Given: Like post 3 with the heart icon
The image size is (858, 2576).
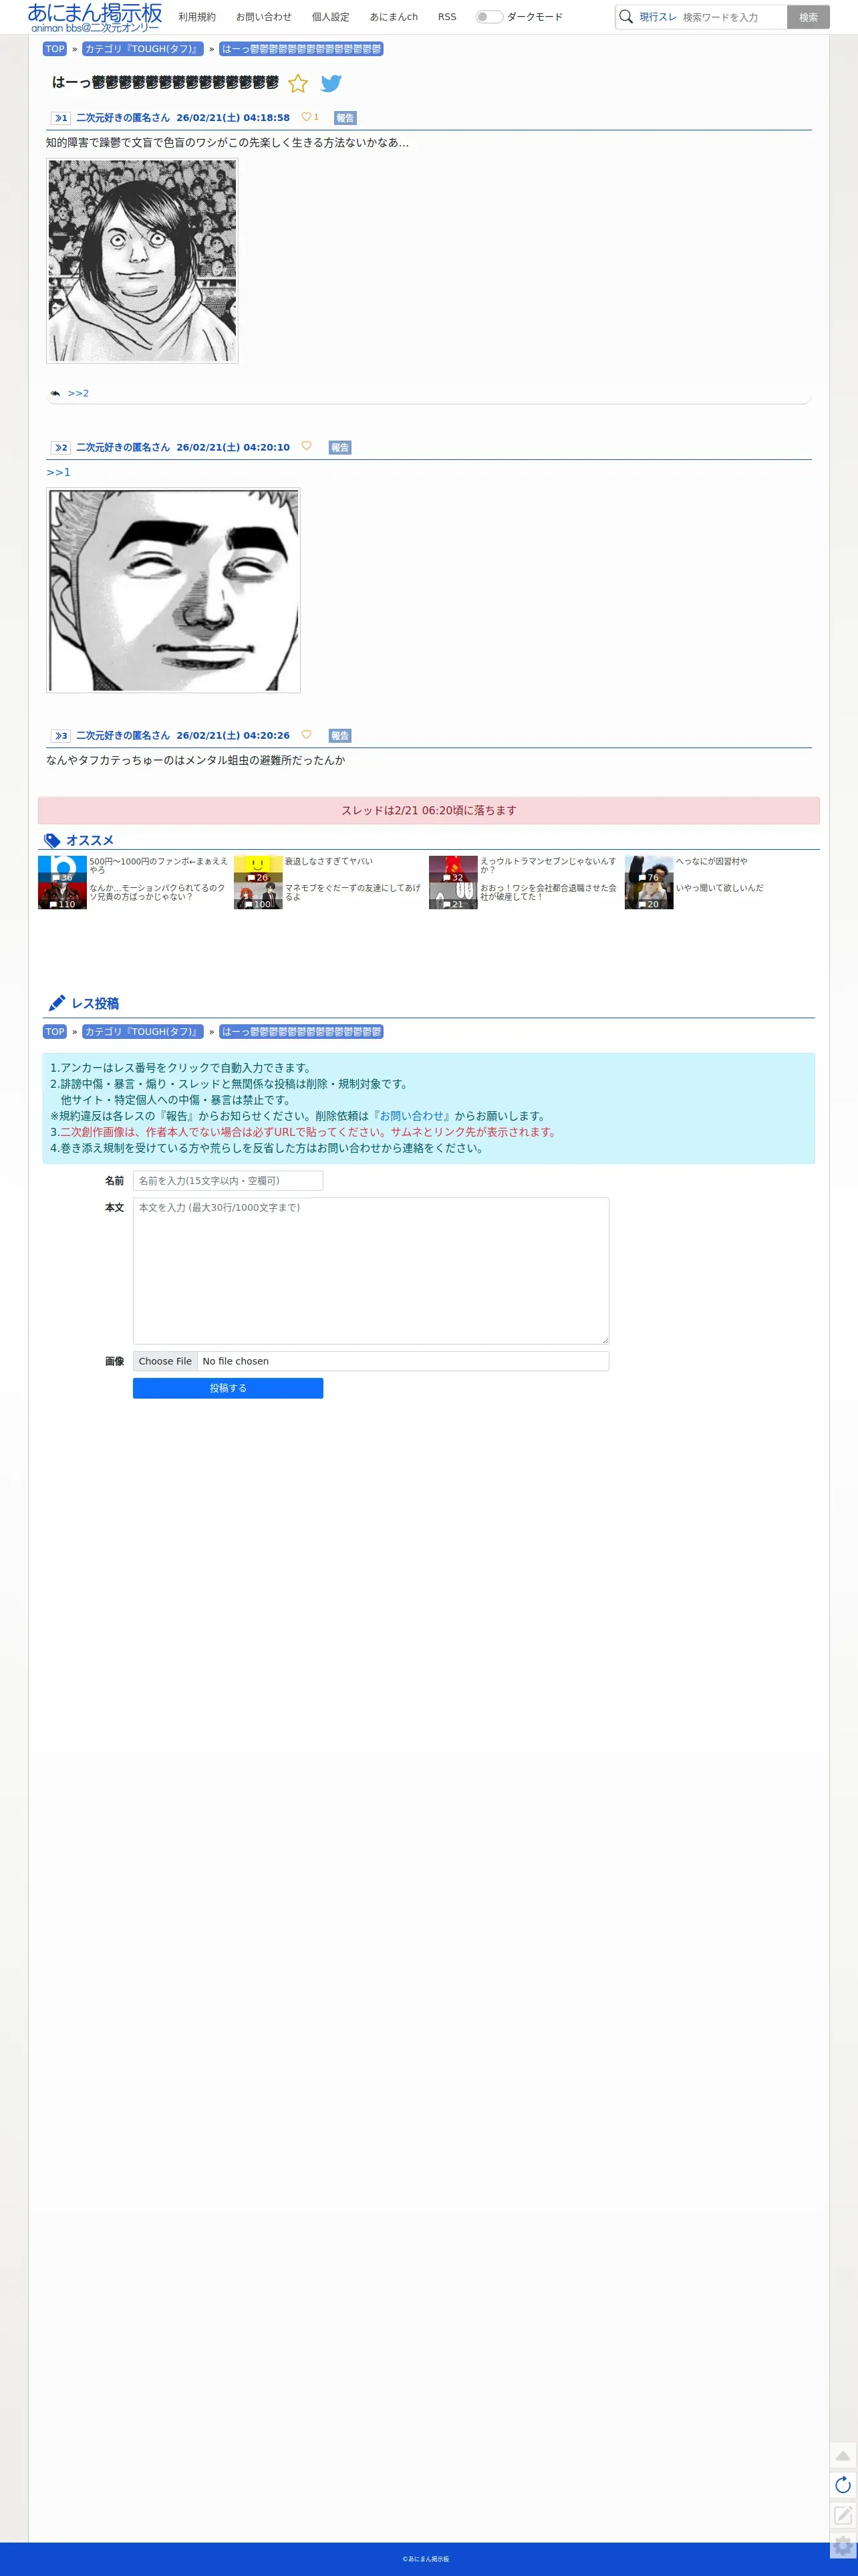Looking at the screenshot, I should (x=306, y=734).
